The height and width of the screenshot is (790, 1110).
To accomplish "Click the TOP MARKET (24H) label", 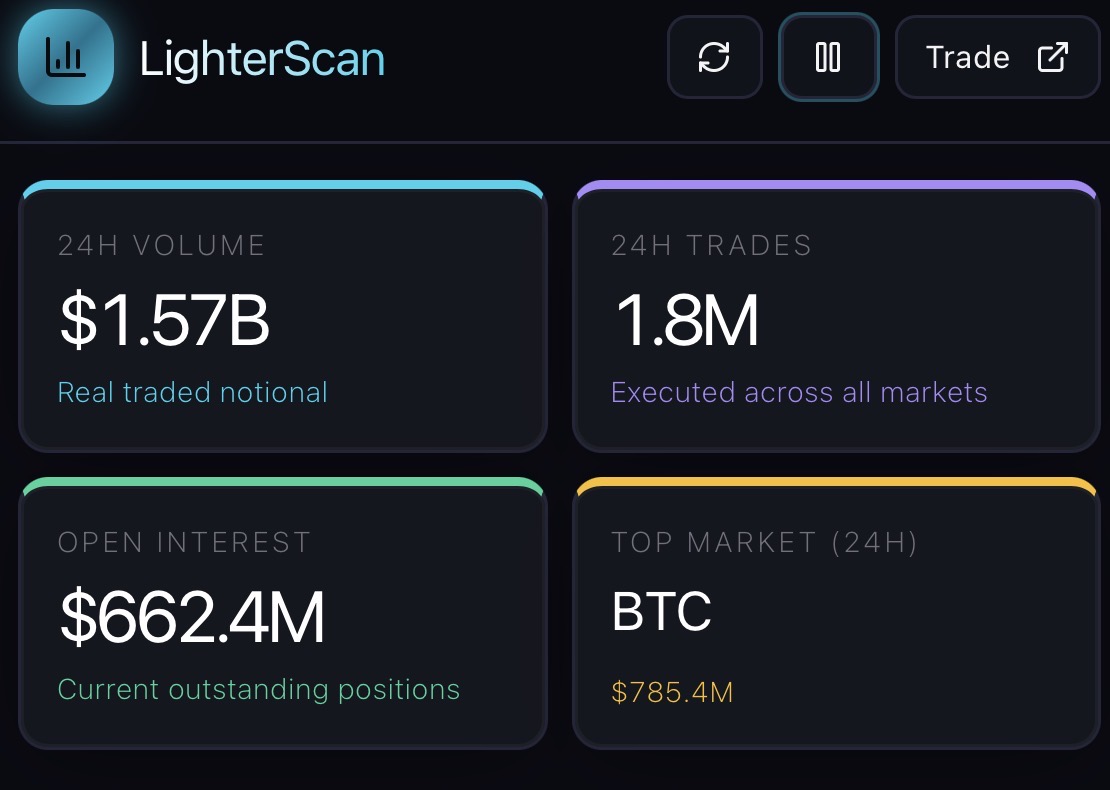I will [x=765, y=543].
